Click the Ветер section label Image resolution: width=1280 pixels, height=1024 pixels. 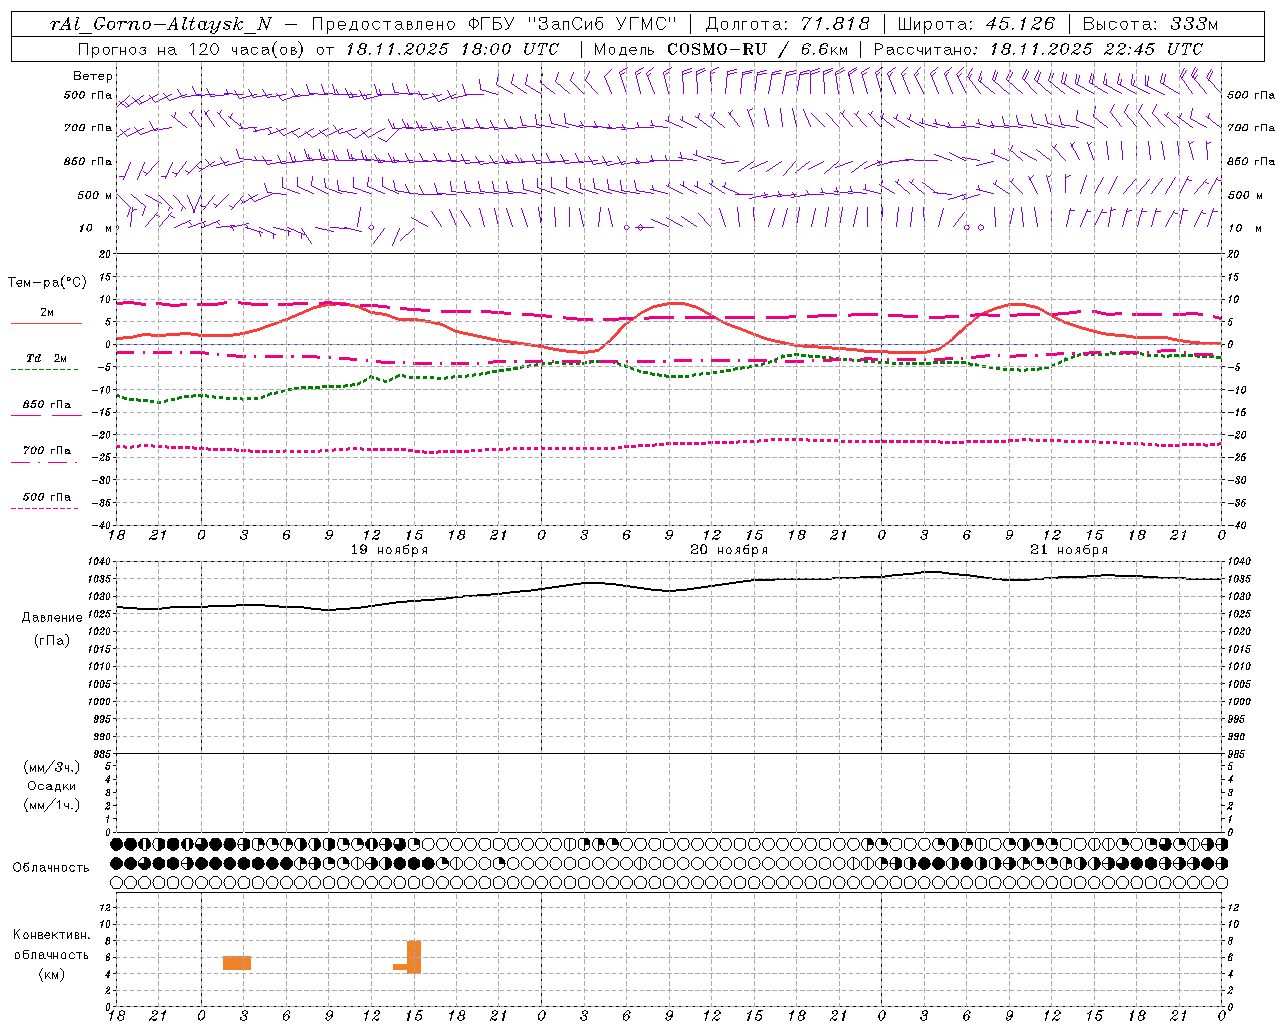tap(93, 76)
